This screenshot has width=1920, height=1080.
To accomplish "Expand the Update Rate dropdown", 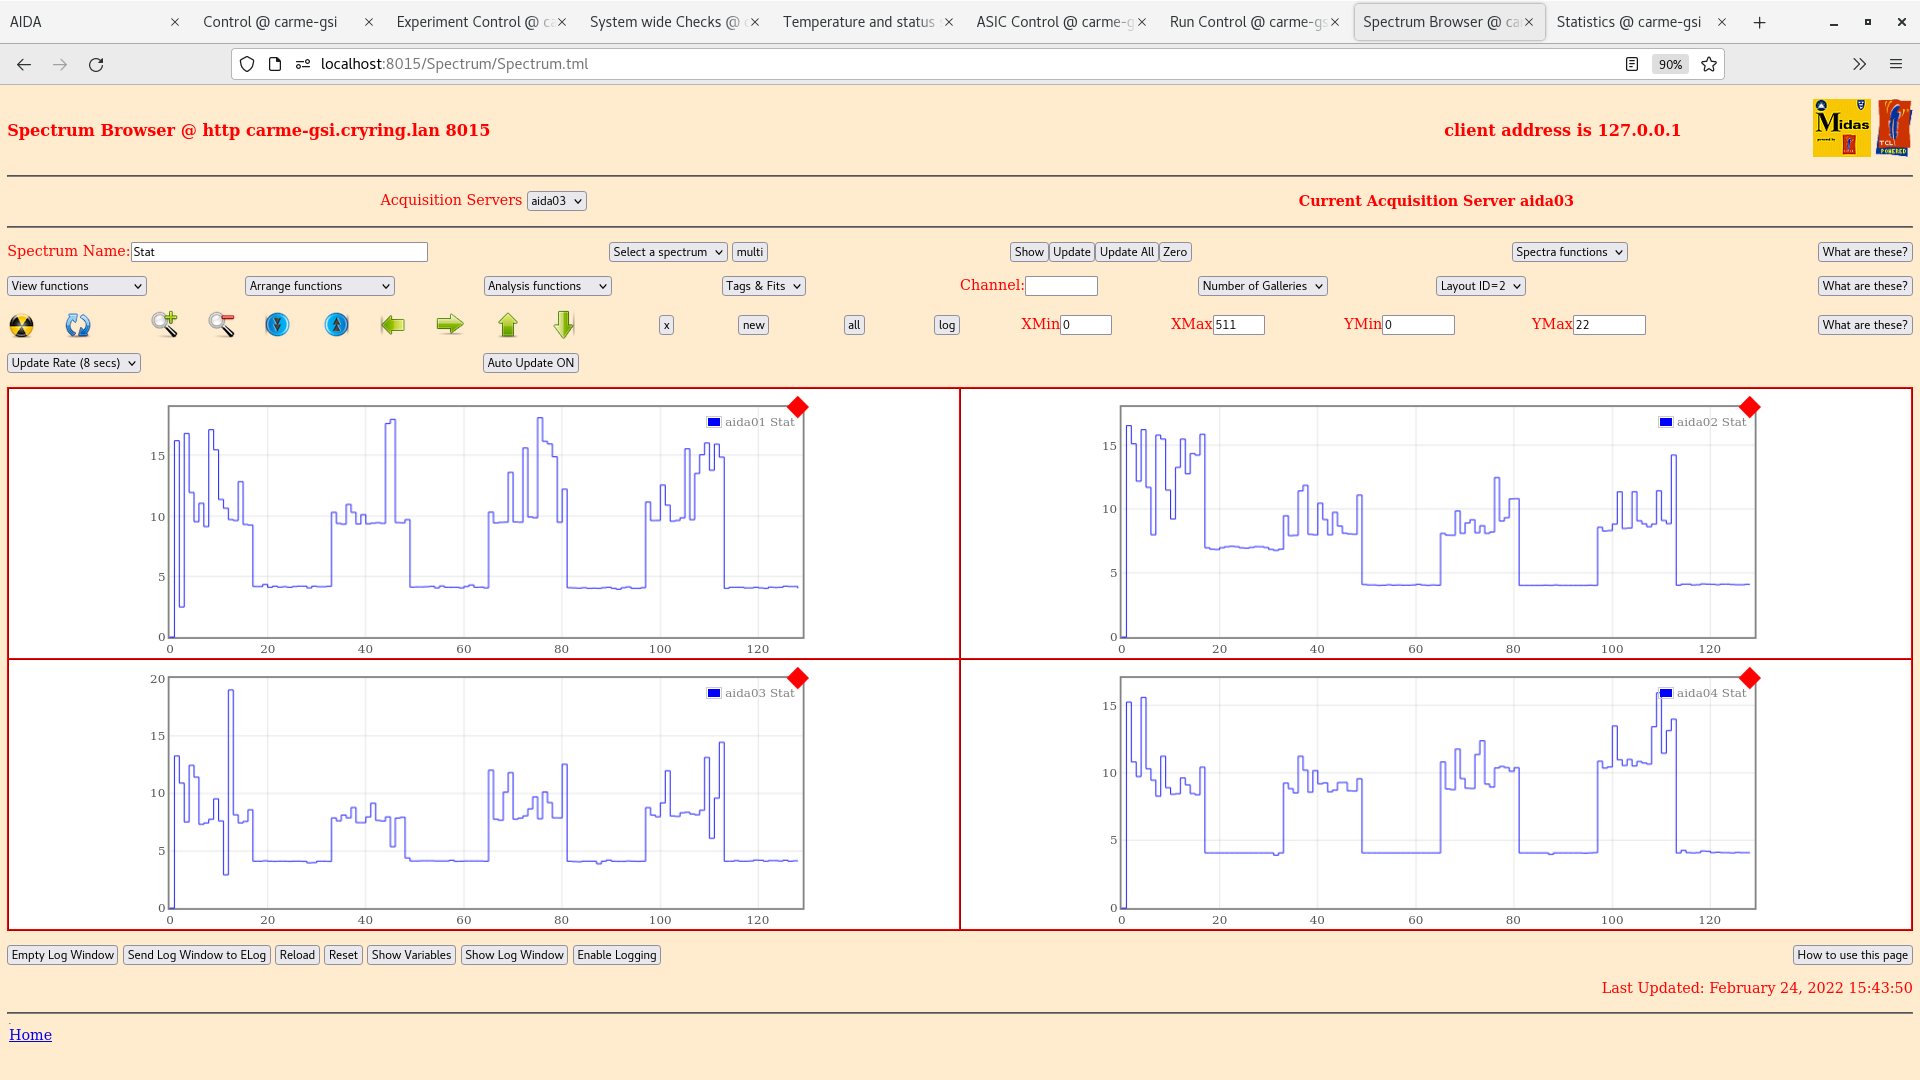I will click(x=74, y=363).
